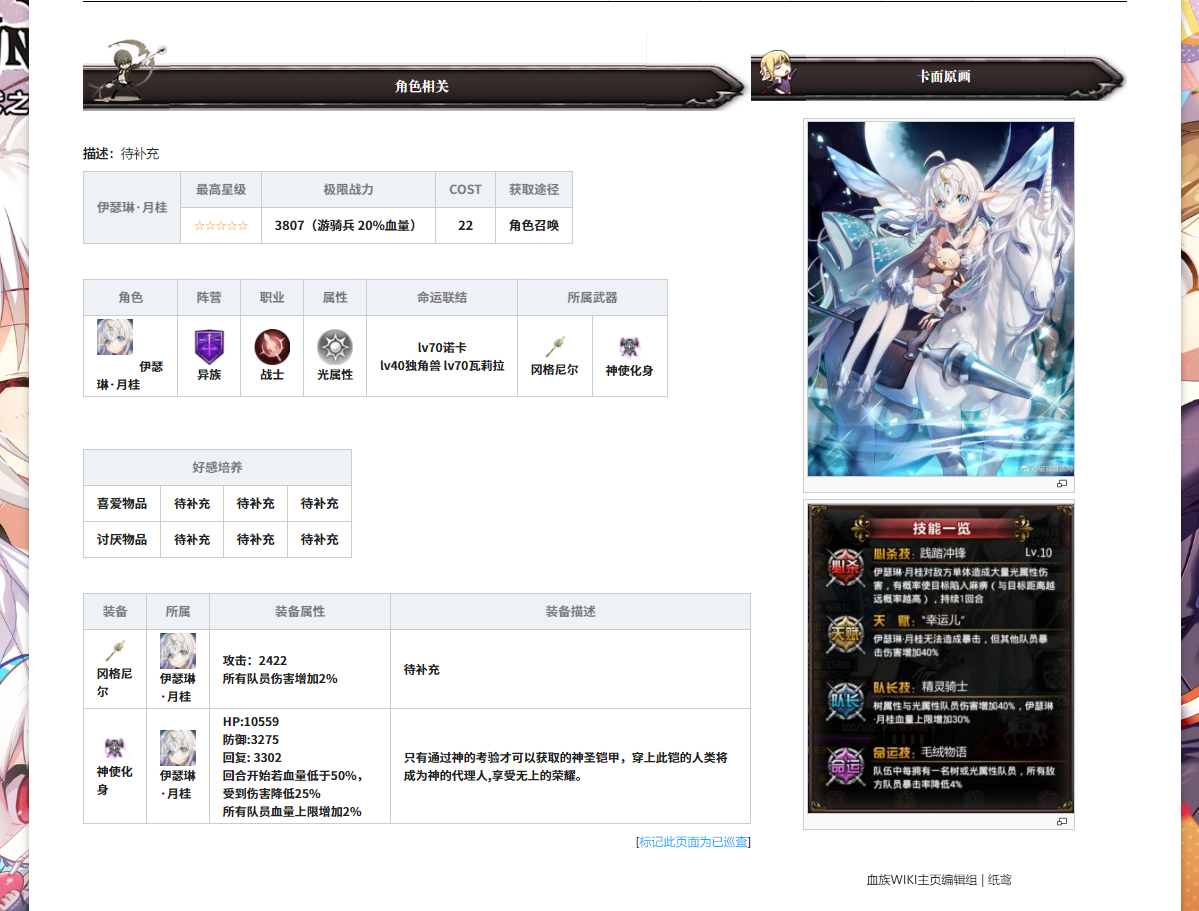Click avatar in 所属 column of 神使化身 row

178,748
